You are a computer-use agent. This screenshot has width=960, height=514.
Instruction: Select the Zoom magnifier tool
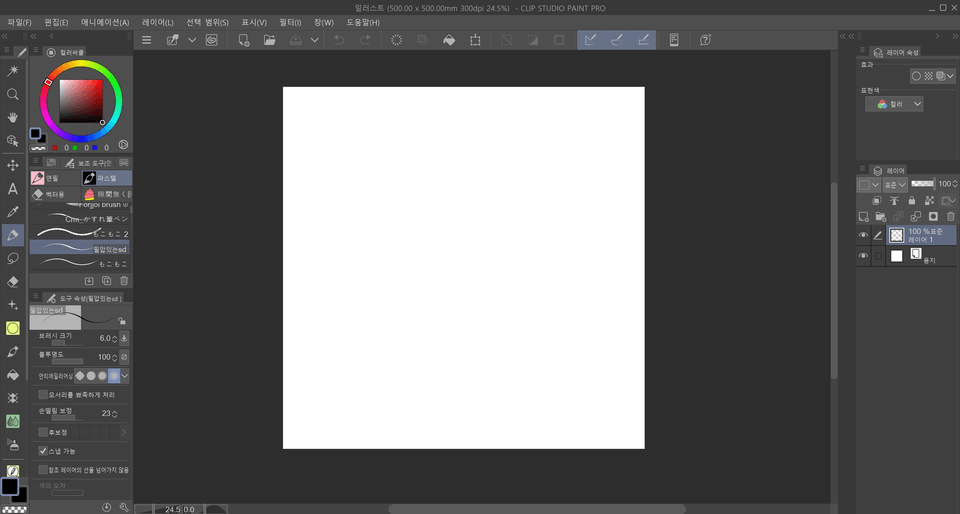tap(12, 94)
